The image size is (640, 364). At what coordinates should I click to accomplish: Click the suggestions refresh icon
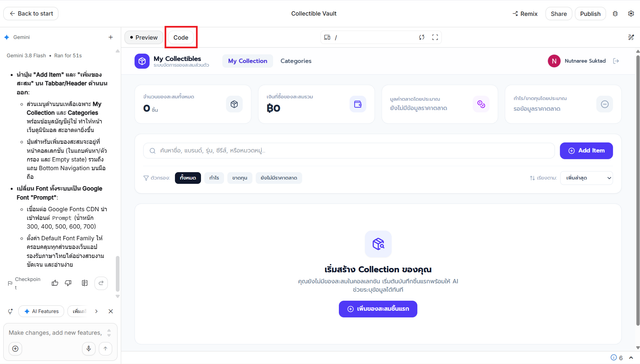tap(10, 311)
